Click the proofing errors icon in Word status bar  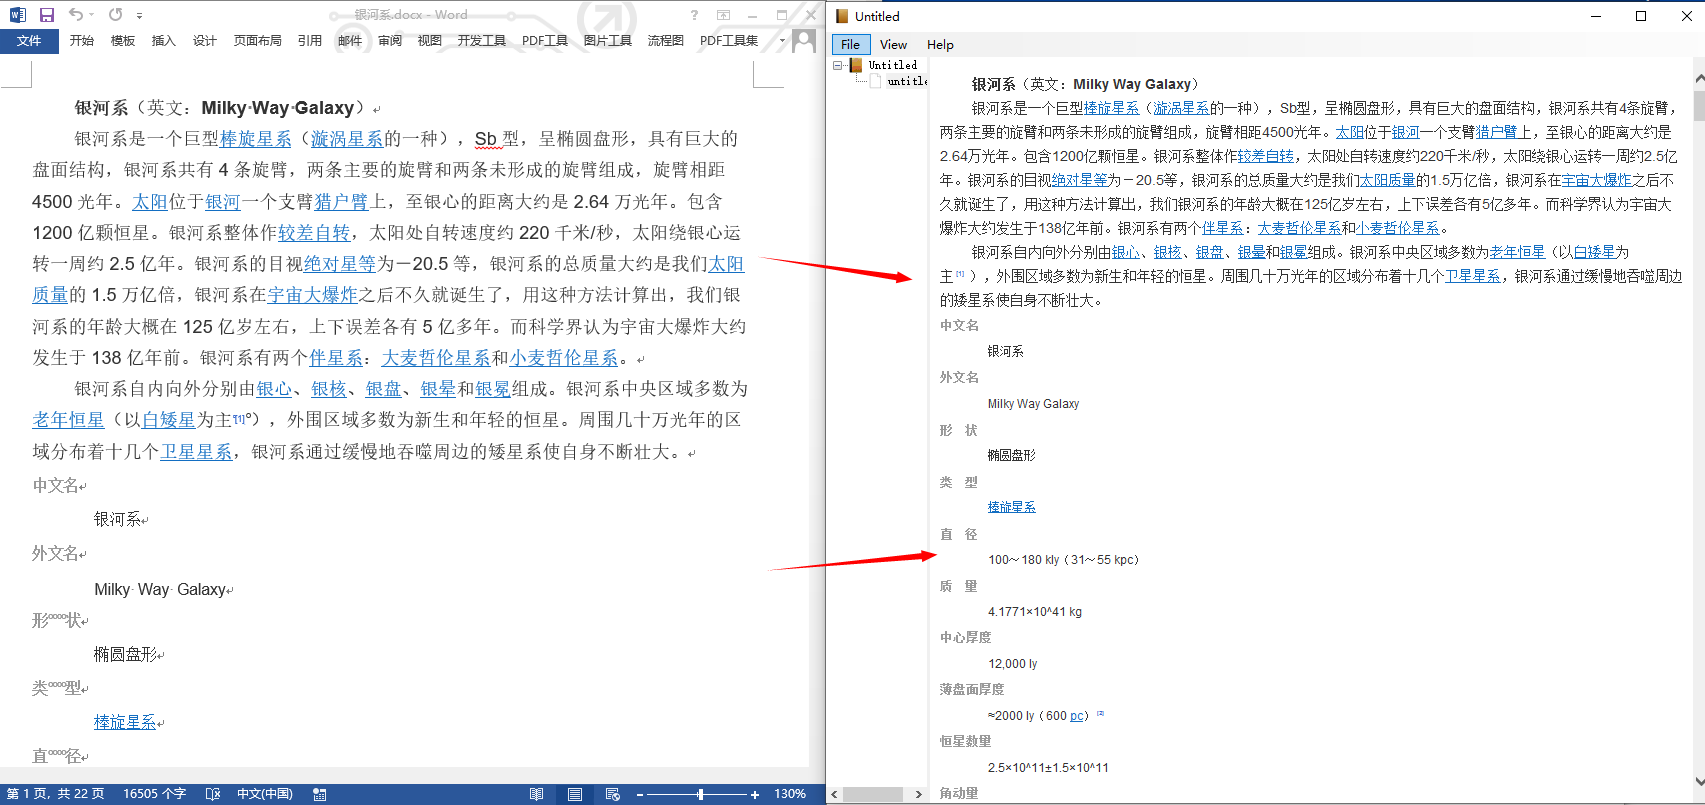(212, 794)
